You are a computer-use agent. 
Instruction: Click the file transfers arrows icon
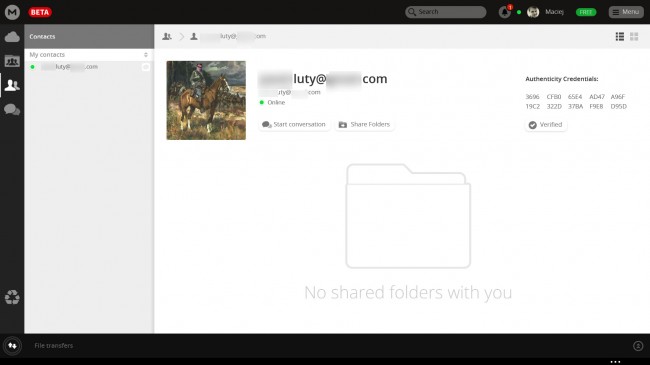[12, 346]
